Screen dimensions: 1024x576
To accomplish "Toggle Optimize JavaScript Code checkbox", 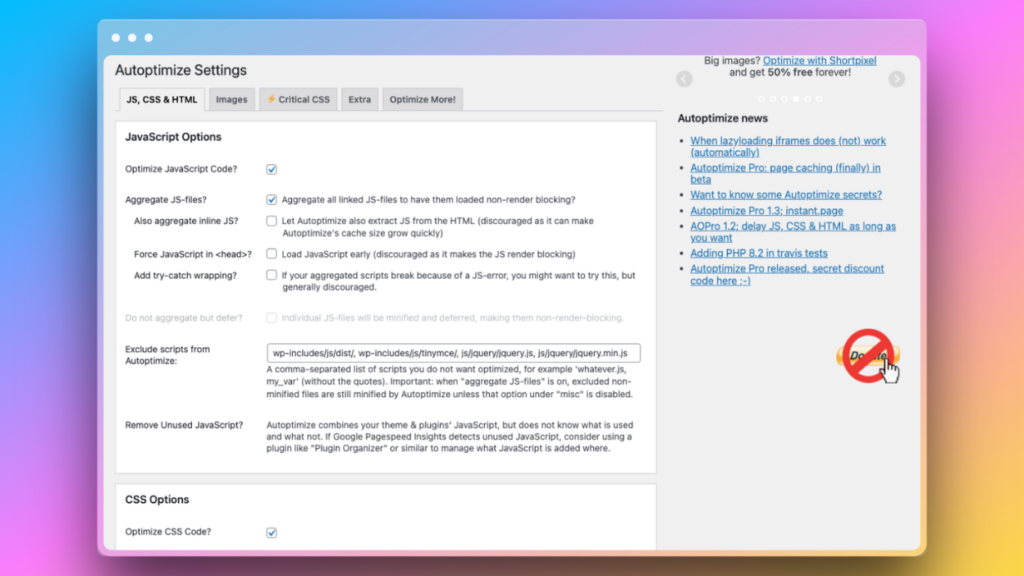I will 272,169.
